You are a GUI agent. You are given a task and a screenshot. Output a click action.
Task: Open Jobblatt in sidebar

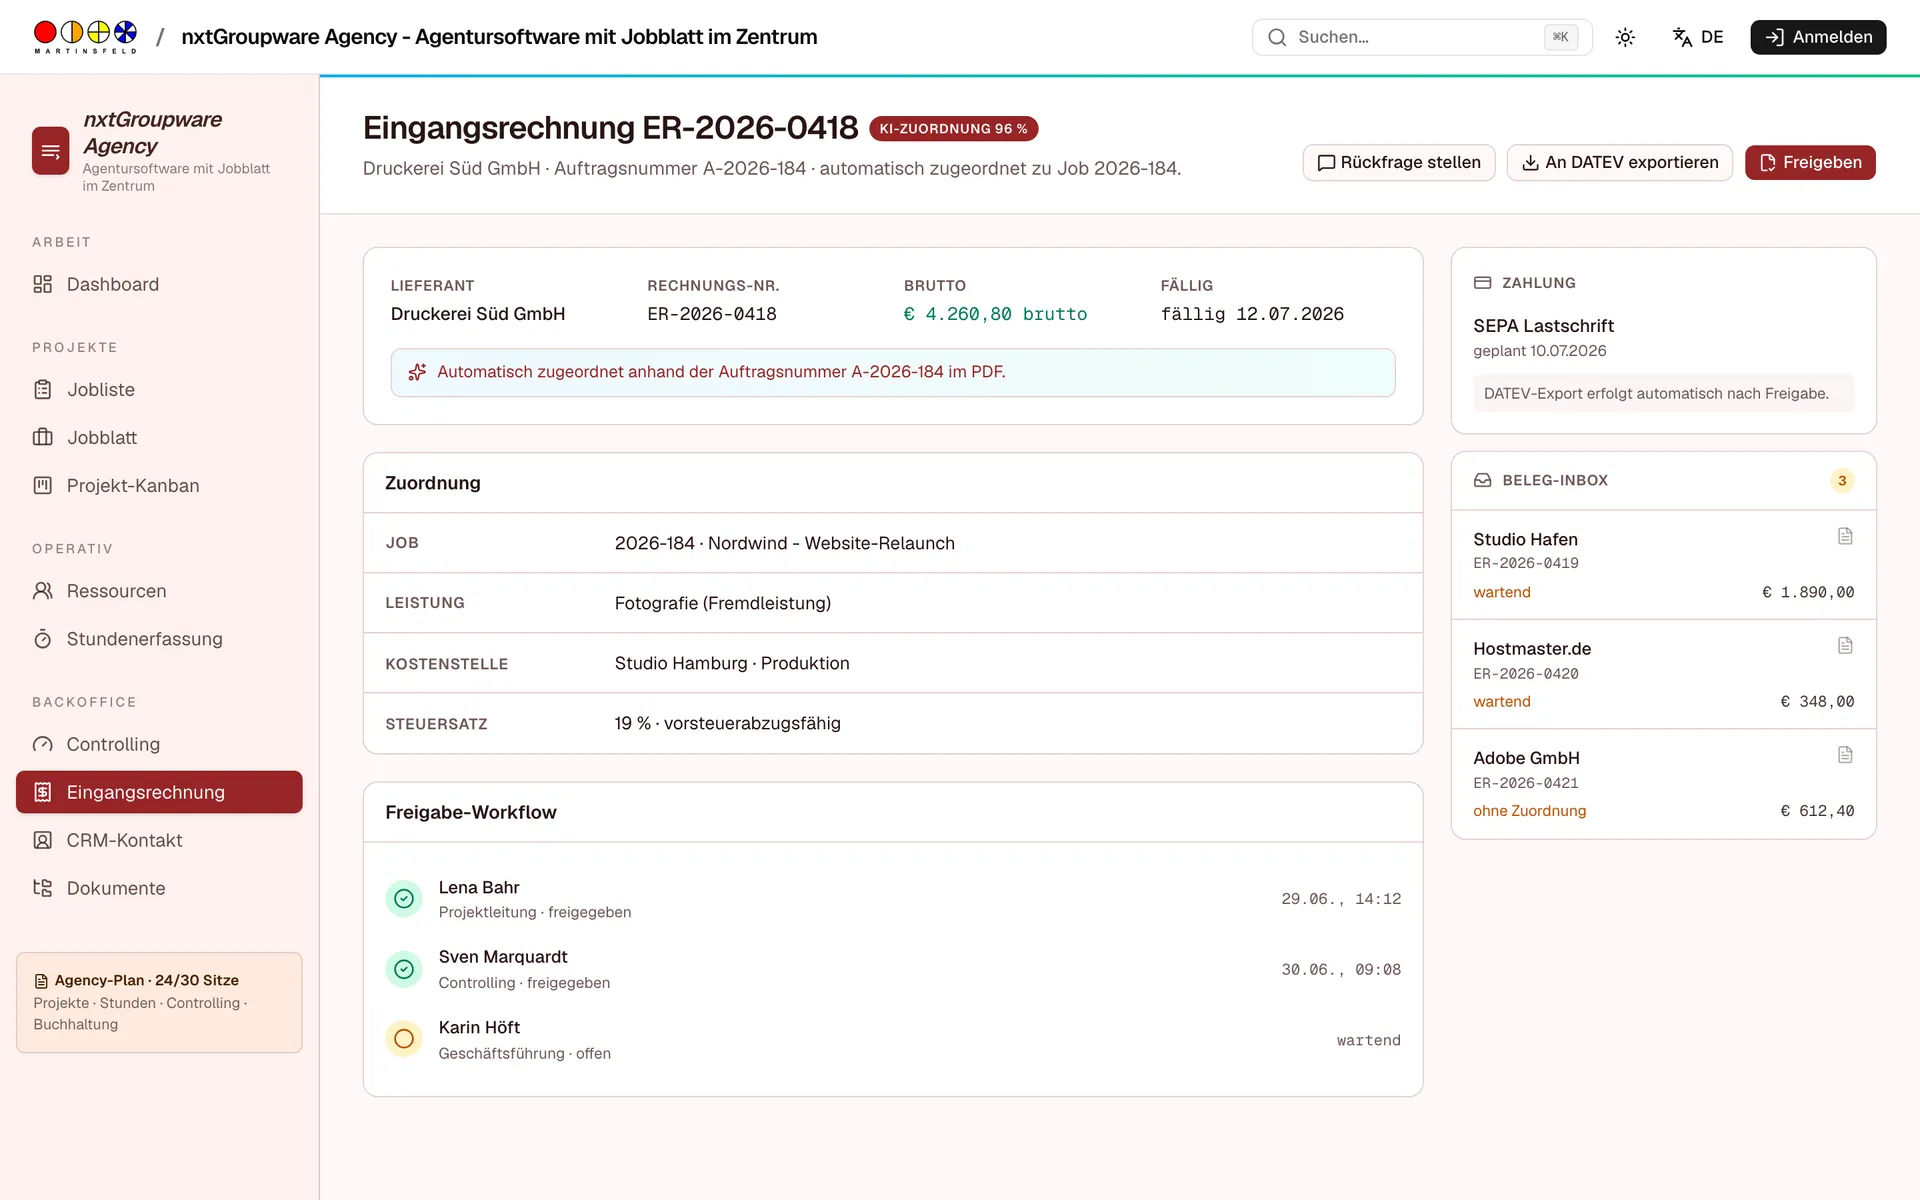tap(159, 438)
